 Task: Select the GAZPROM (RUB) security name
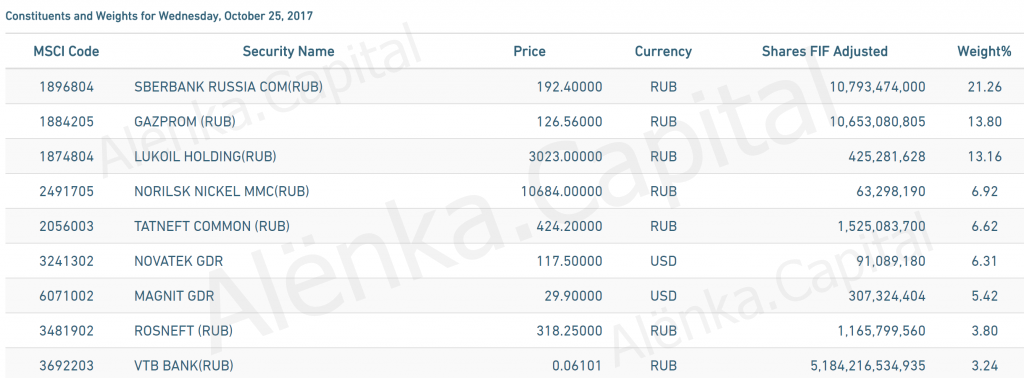coord(185,121)
